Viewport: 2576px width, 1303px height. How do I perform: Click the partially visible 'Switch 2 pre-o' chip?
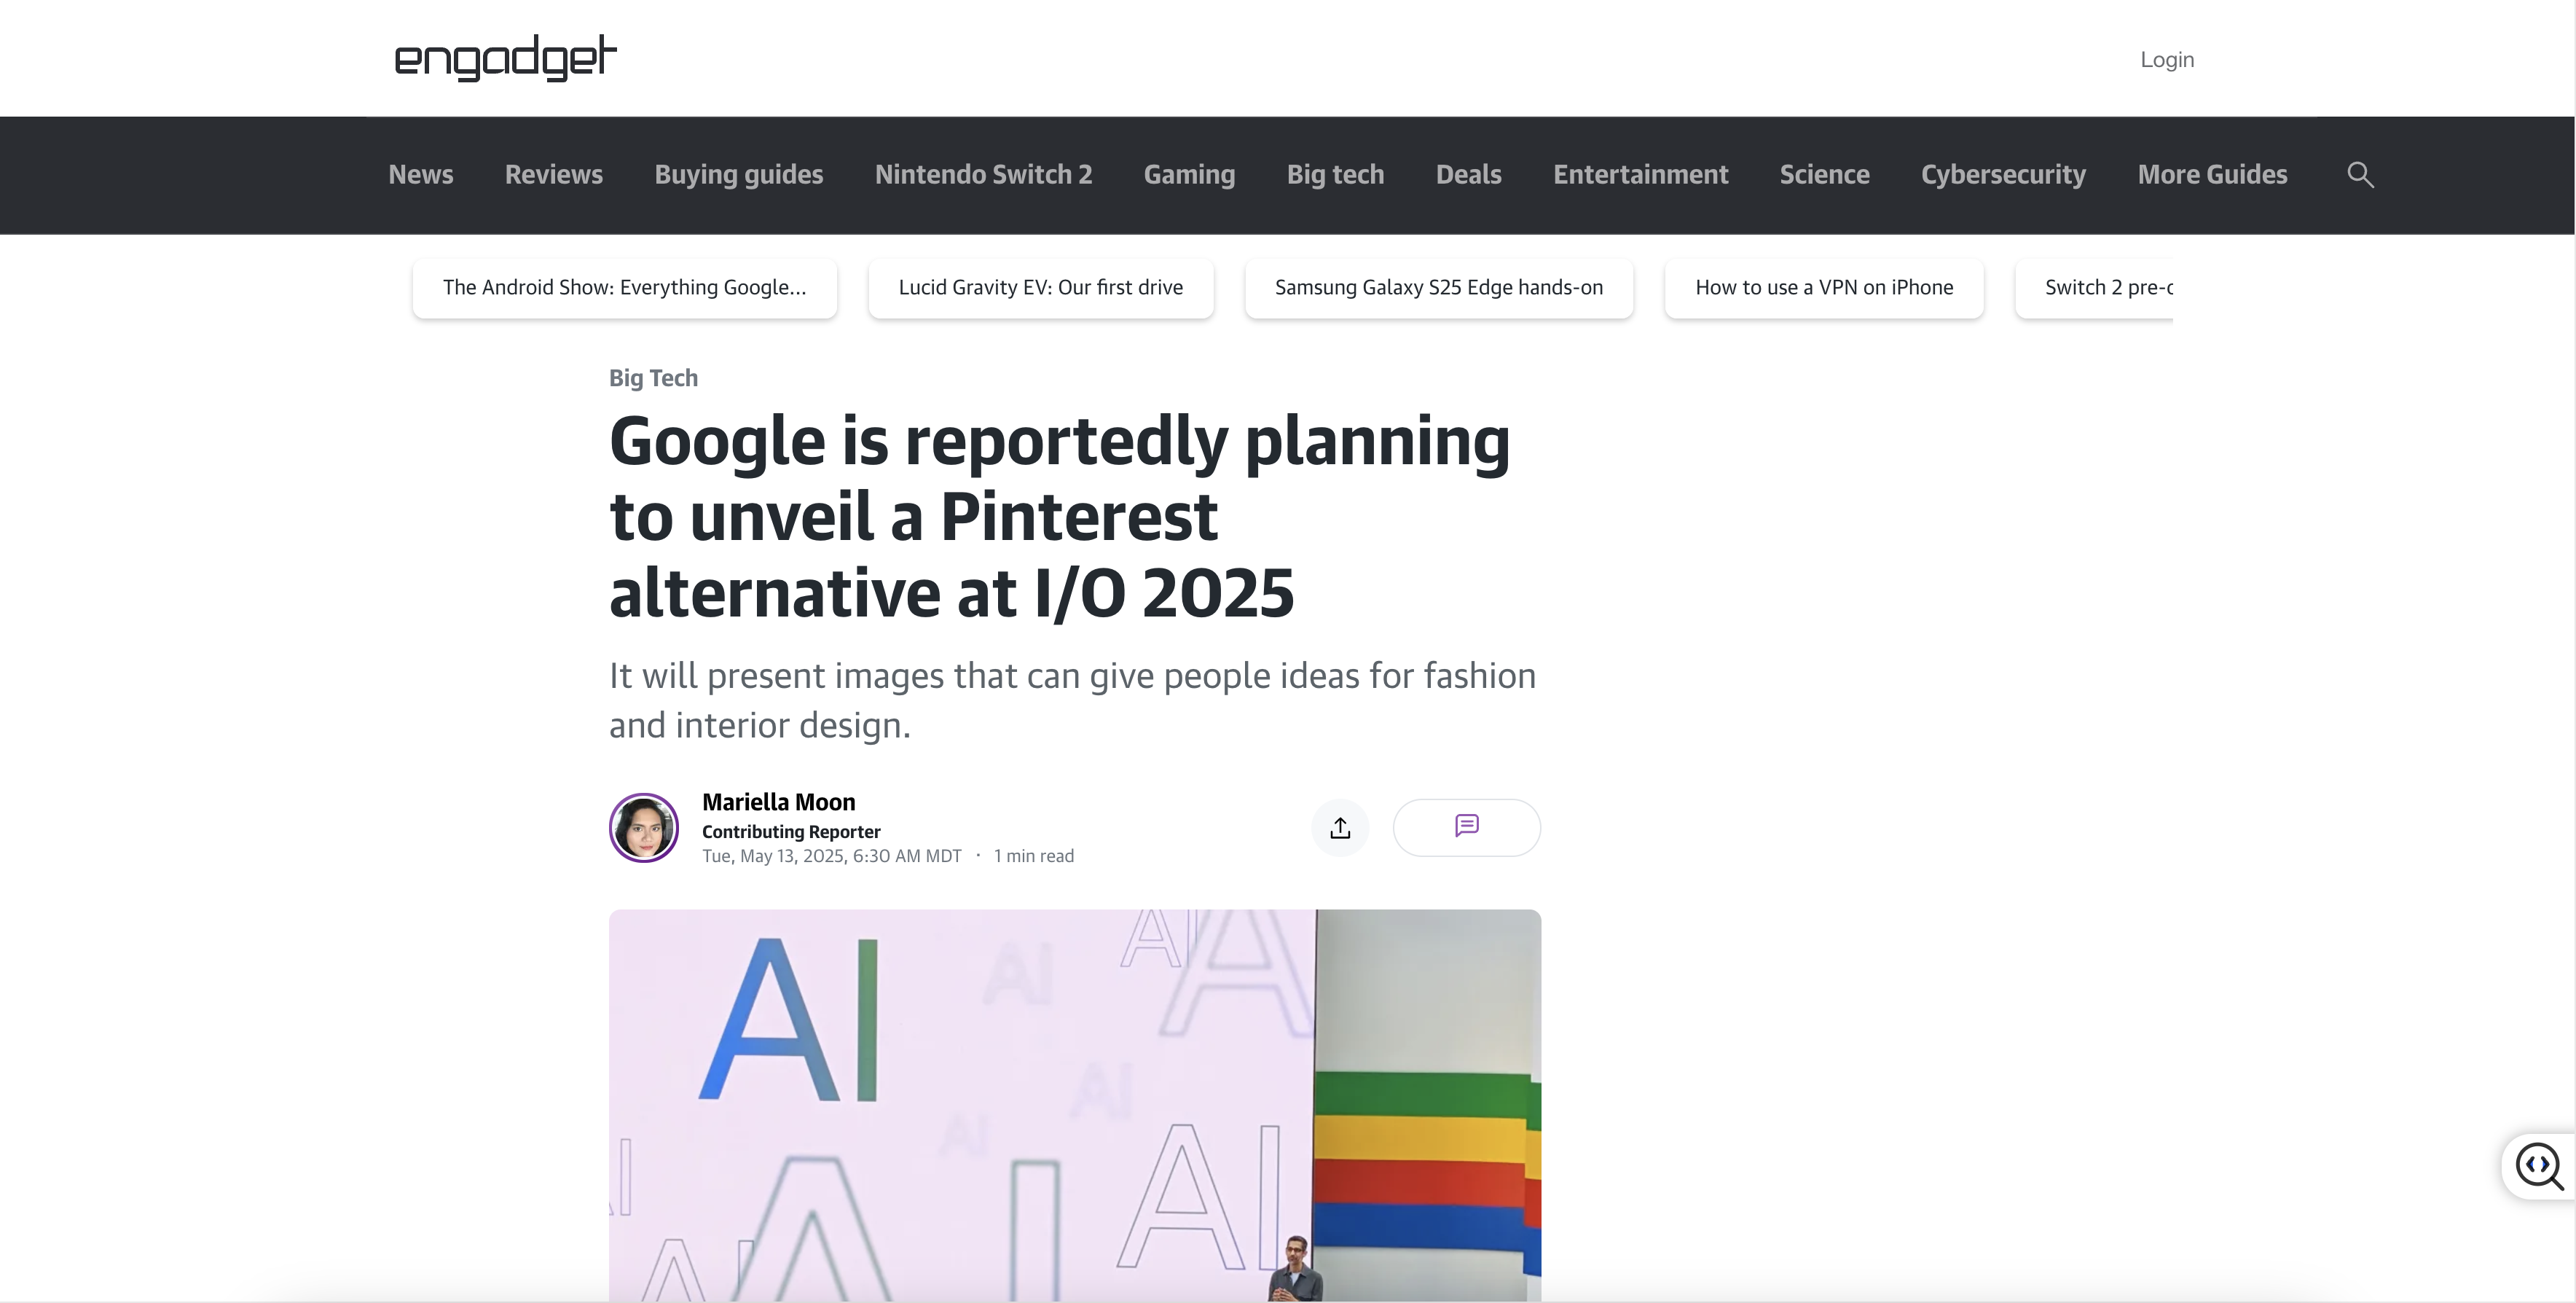click(2095, 288)
